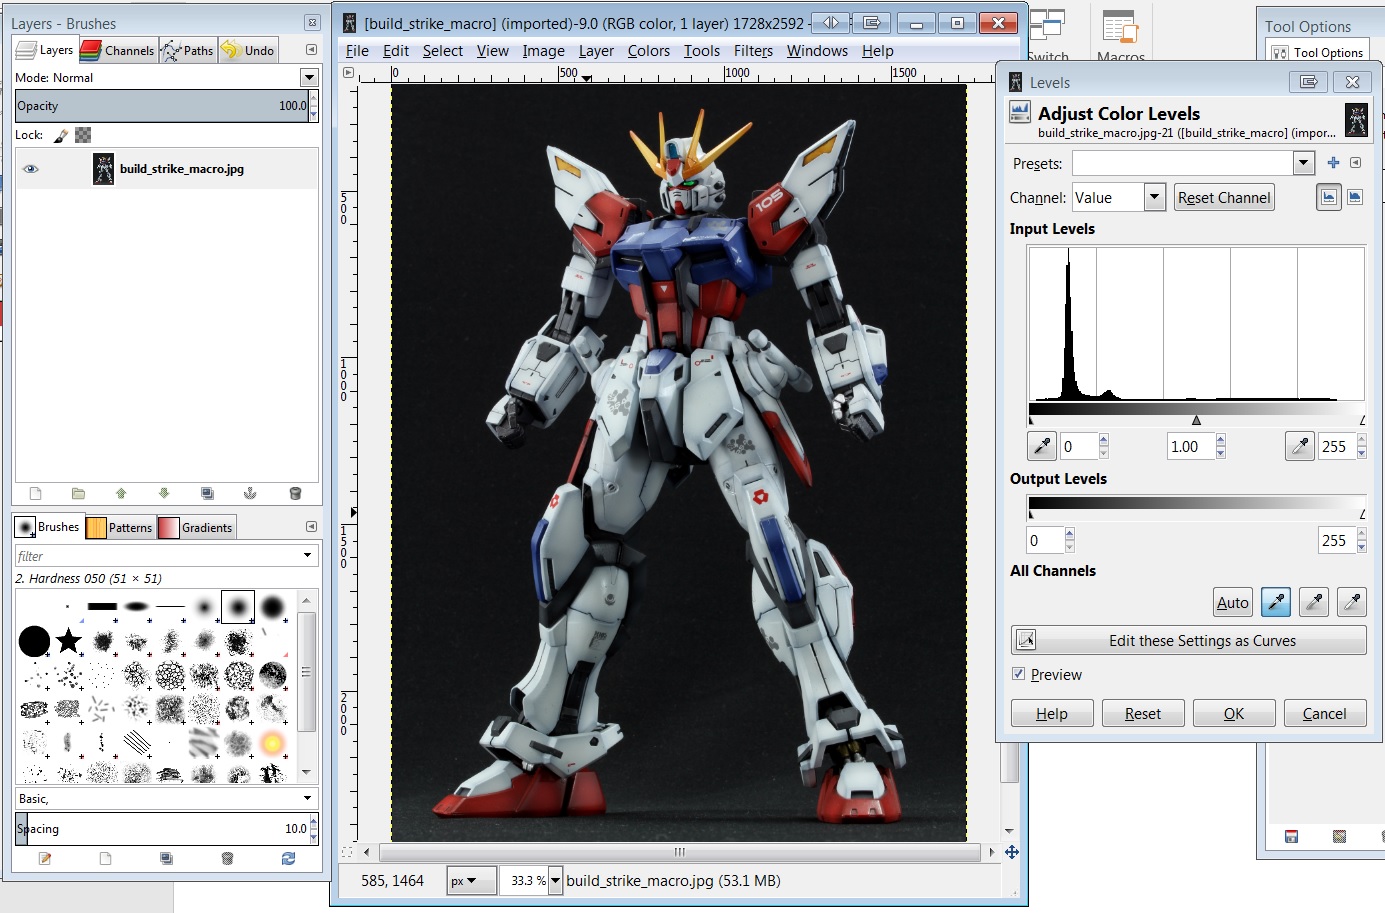Click Help in the Levels dialog
The width and height of the screenshot is (1385, 913).
tap(1052, 713)
